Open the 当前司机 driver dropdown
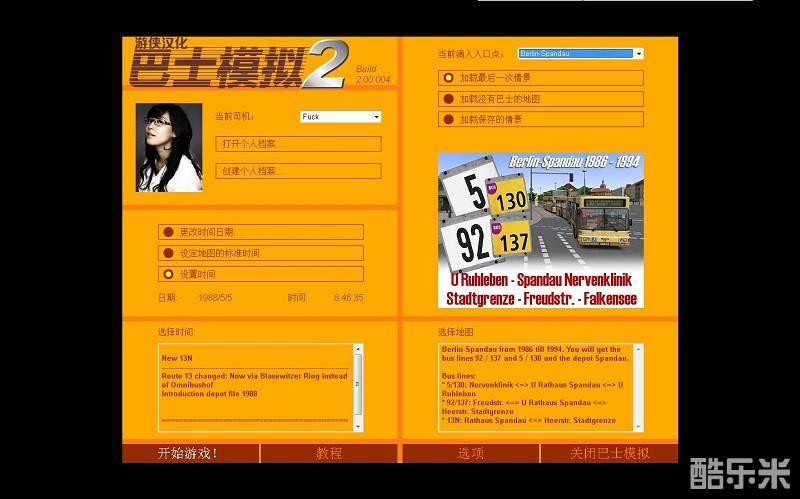This screenshot has height=499, width=800. 376,117
